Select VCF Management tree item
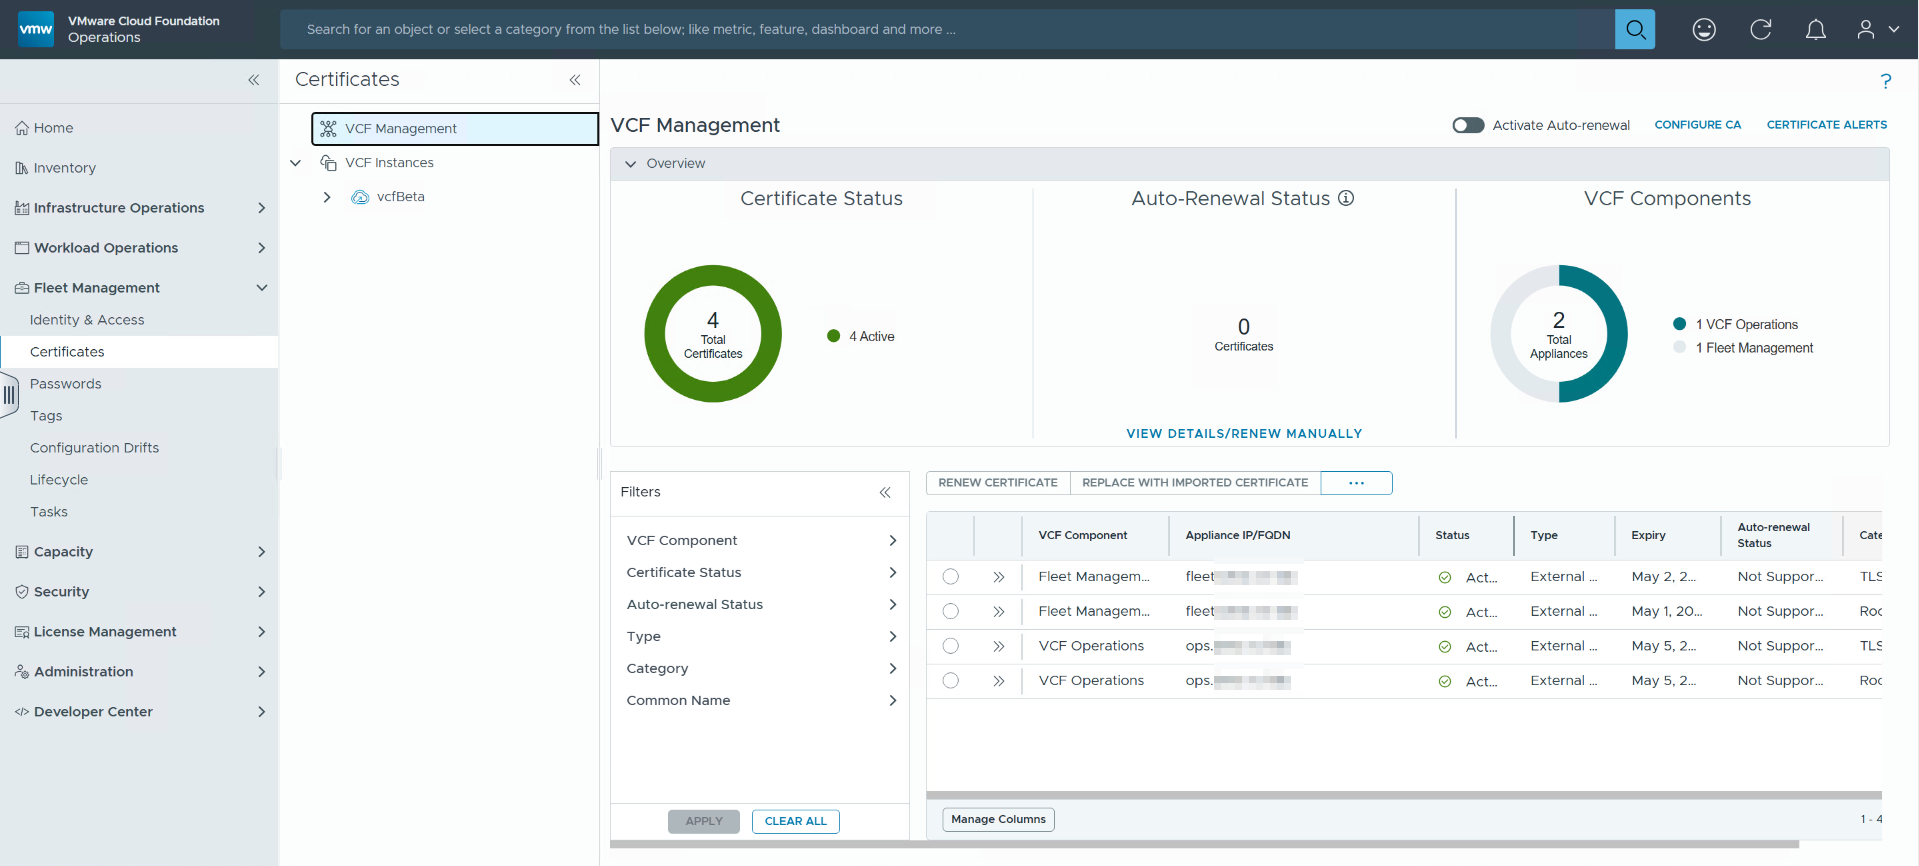This screenshot has height=866, width=1919. click(455, 129)
